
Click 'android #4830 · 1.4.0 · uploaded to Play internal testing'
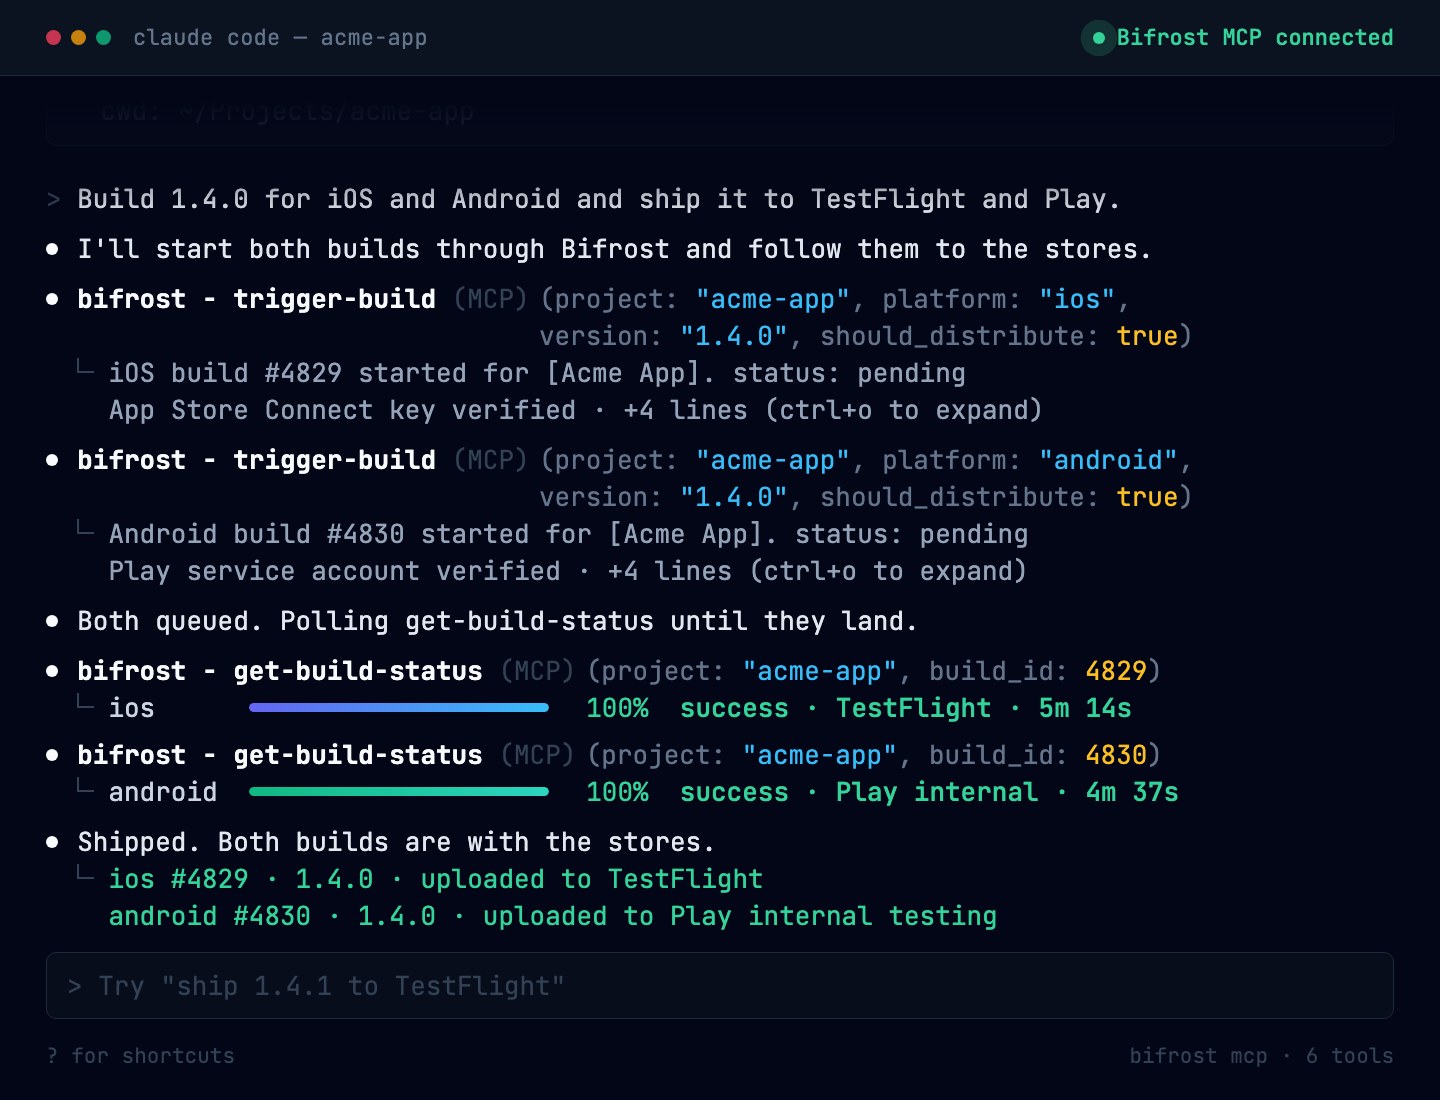[553, 916]
